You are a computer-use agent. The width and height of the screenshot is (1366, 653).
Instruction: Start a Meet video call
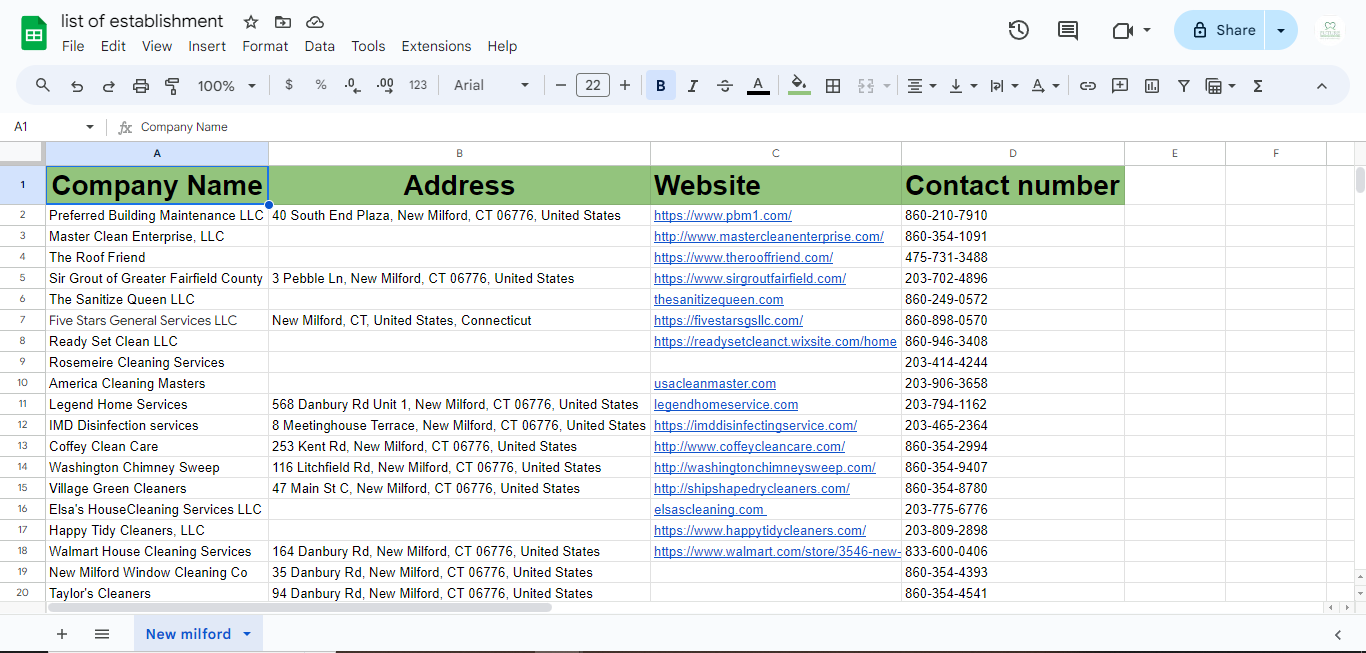pos(1122,30)
